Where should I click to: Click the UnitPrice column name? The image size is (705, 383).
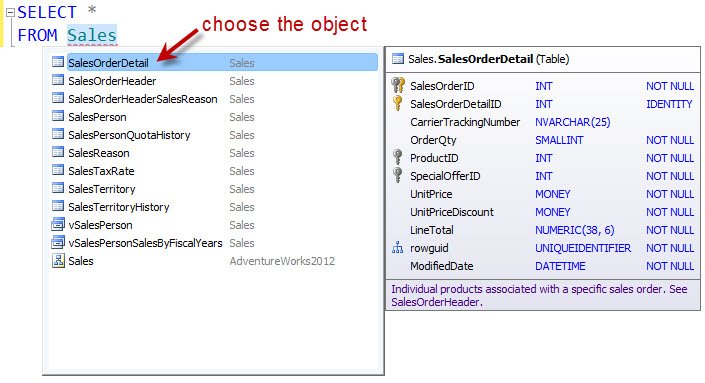tap(431, 194)
